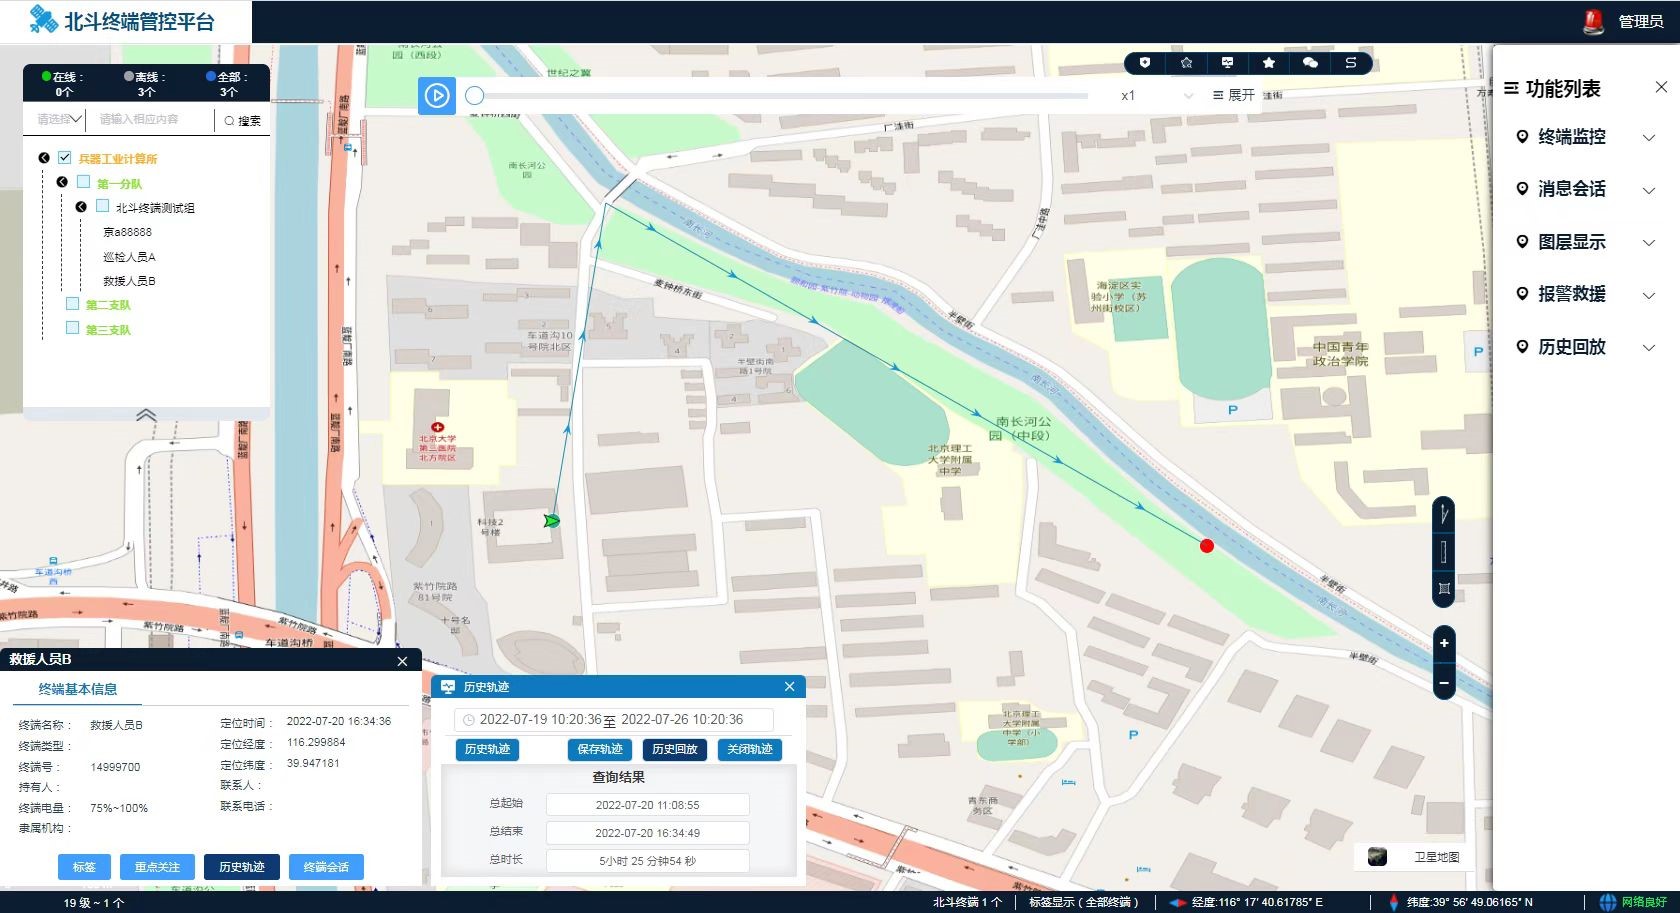This screenshot has height=913, width=1680.
Task: Select the area measurement tool on map
Action: [1444, 588]
